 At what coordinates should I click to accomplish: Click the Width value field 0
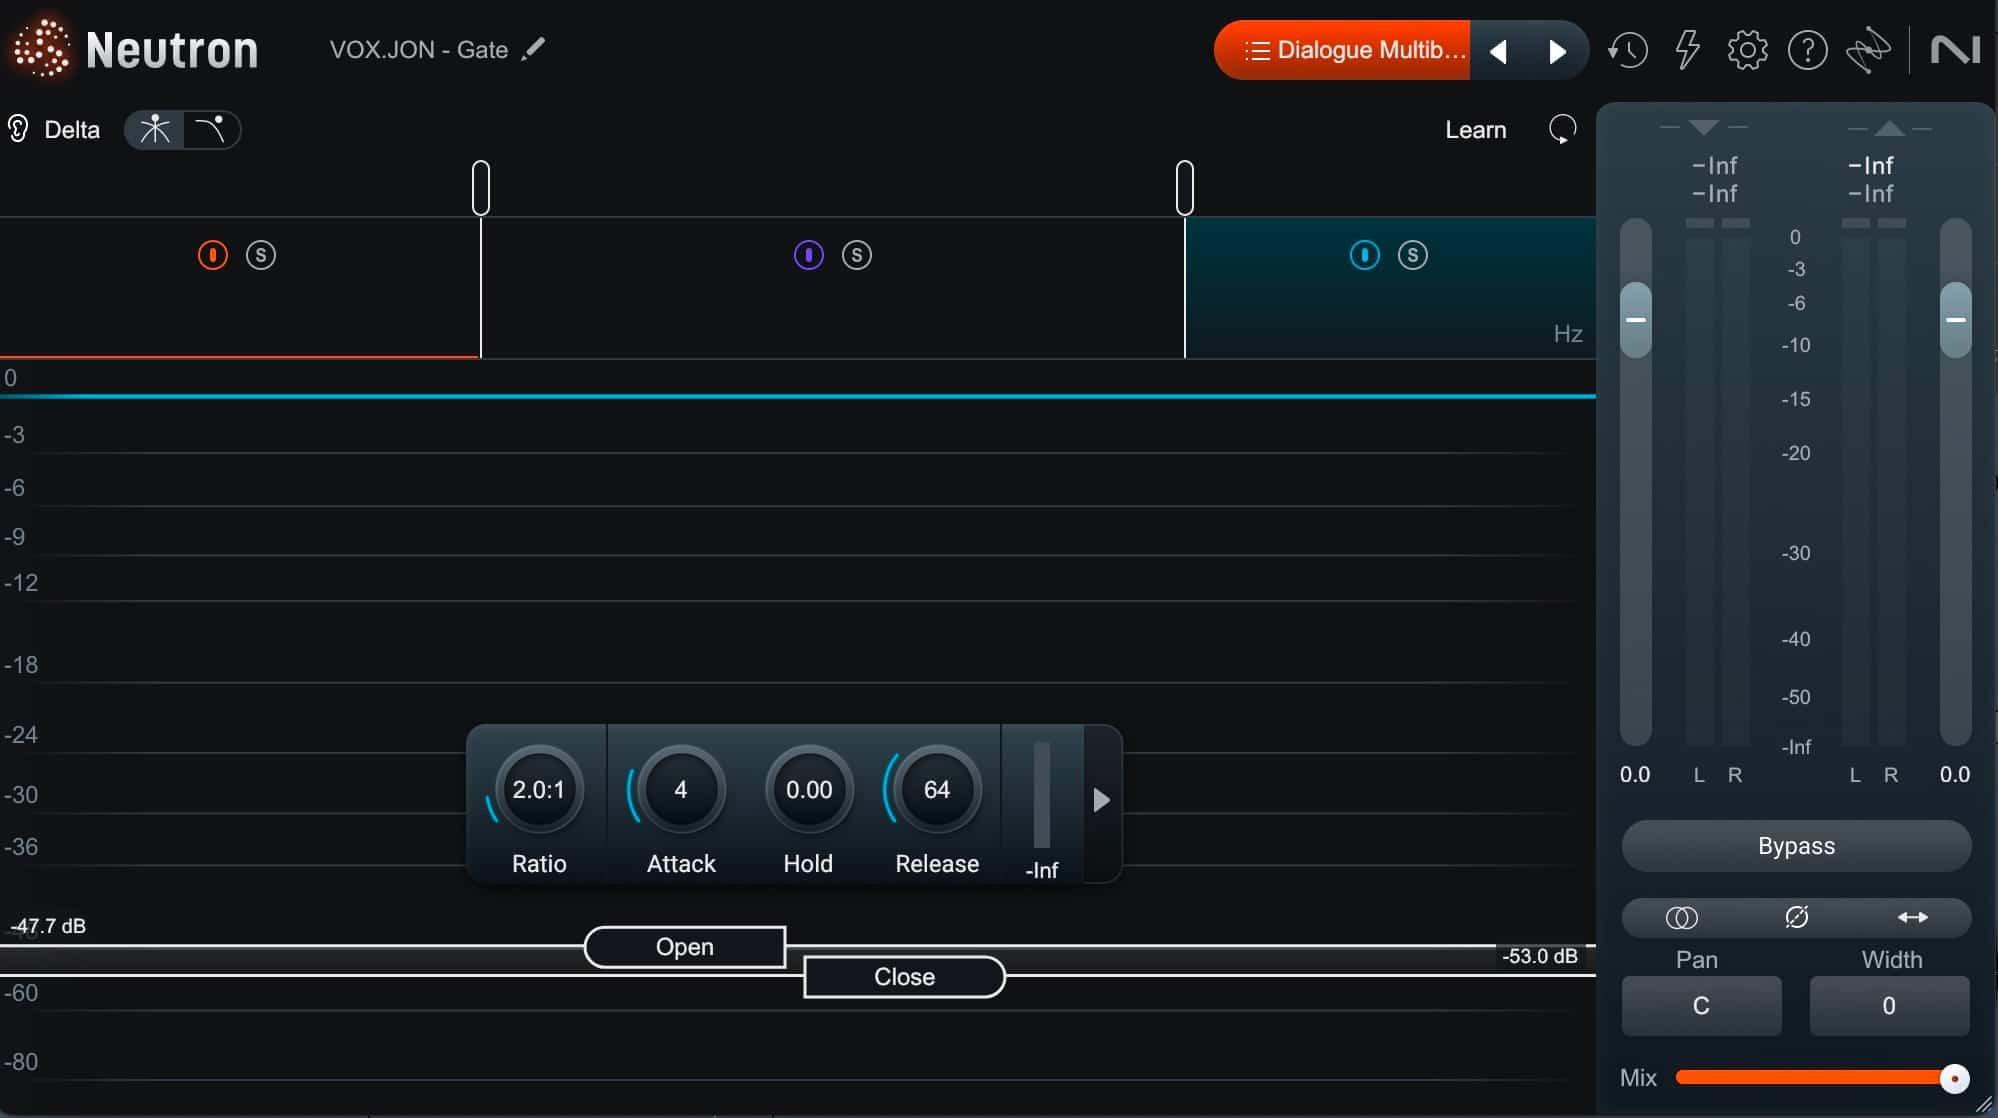point(1889,1006)
